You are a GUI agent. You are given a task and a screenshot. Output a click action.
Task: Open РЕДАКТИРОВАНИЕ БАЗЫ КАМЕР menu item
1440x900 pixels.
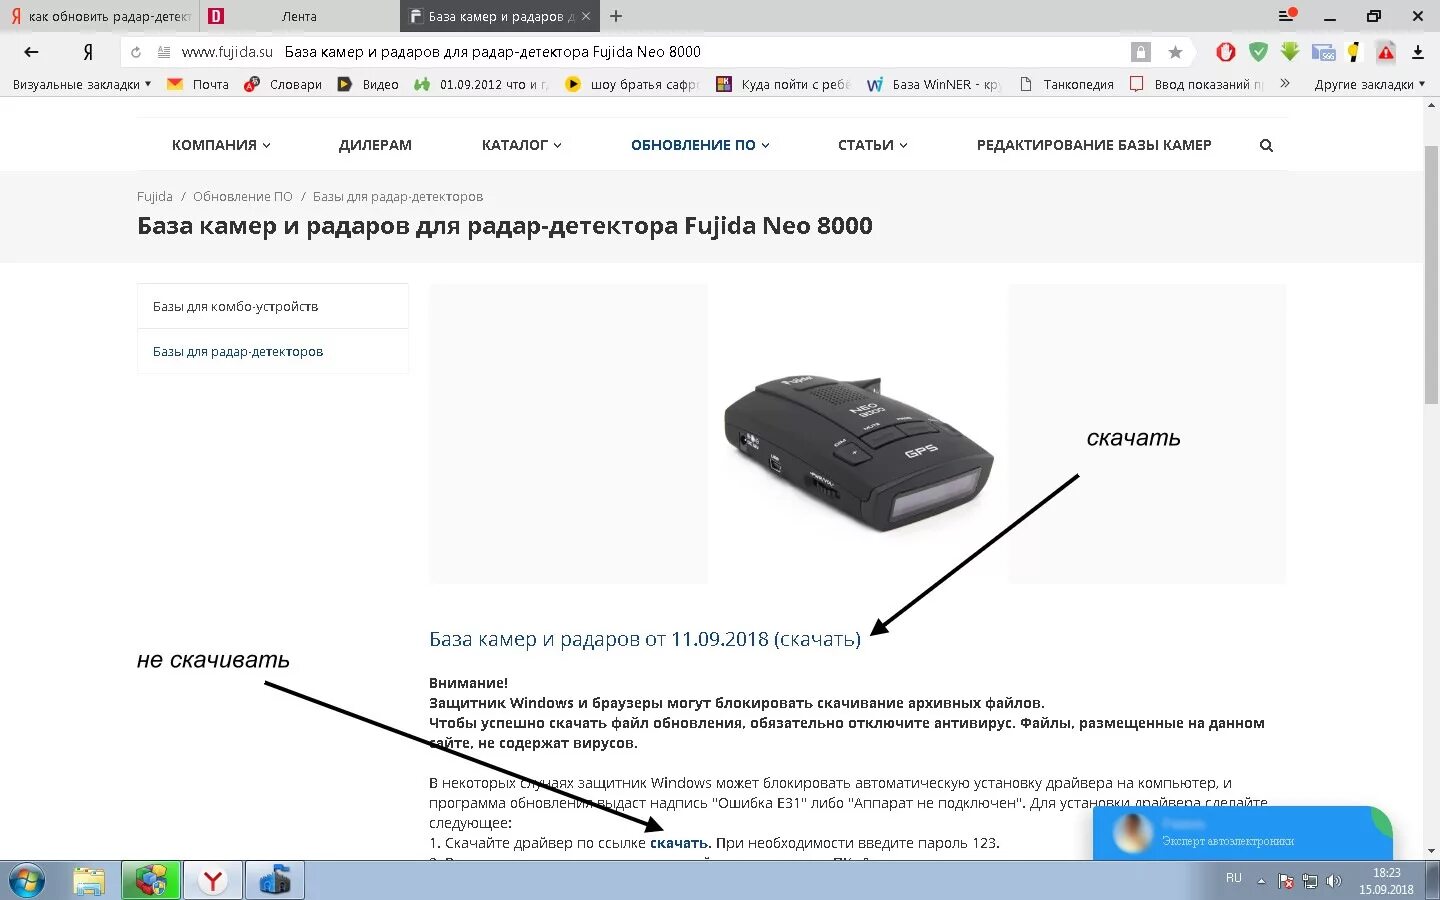pyautogui.click(x=1094, y=145)
